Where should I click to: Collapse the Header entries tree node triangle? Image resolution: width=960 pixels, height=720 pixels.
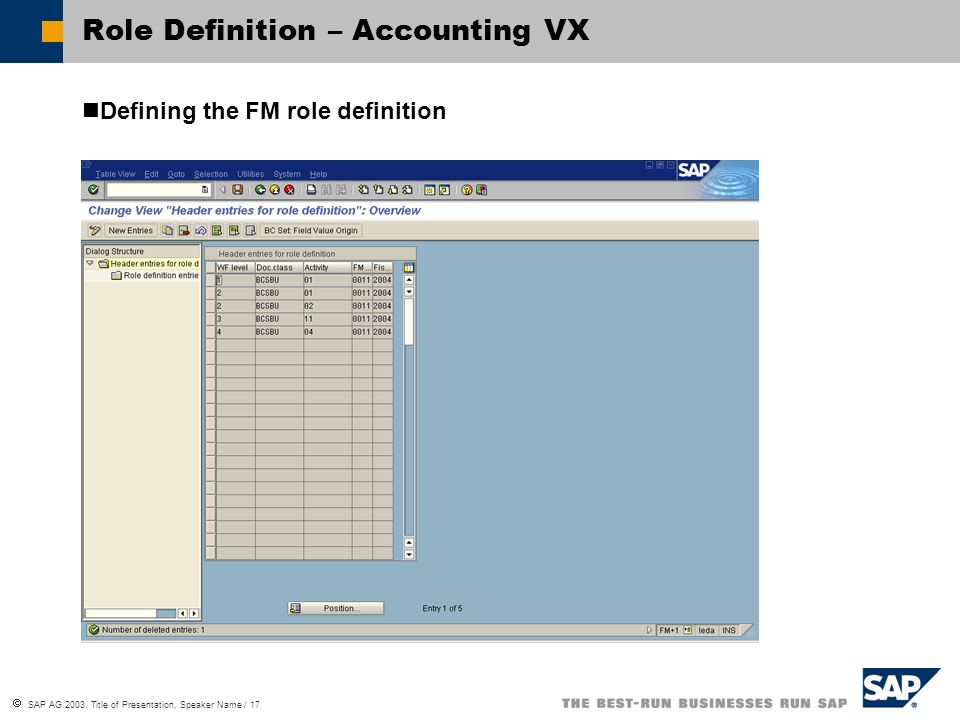pos(90,263)
